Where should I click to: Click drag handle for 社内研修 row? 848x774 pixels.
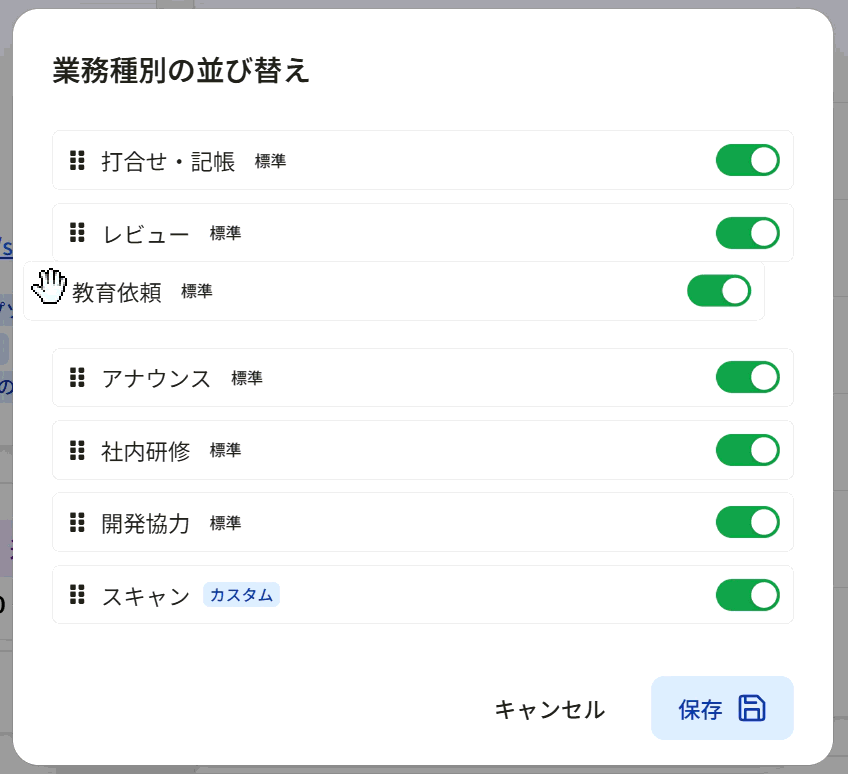tap(77, 450)
